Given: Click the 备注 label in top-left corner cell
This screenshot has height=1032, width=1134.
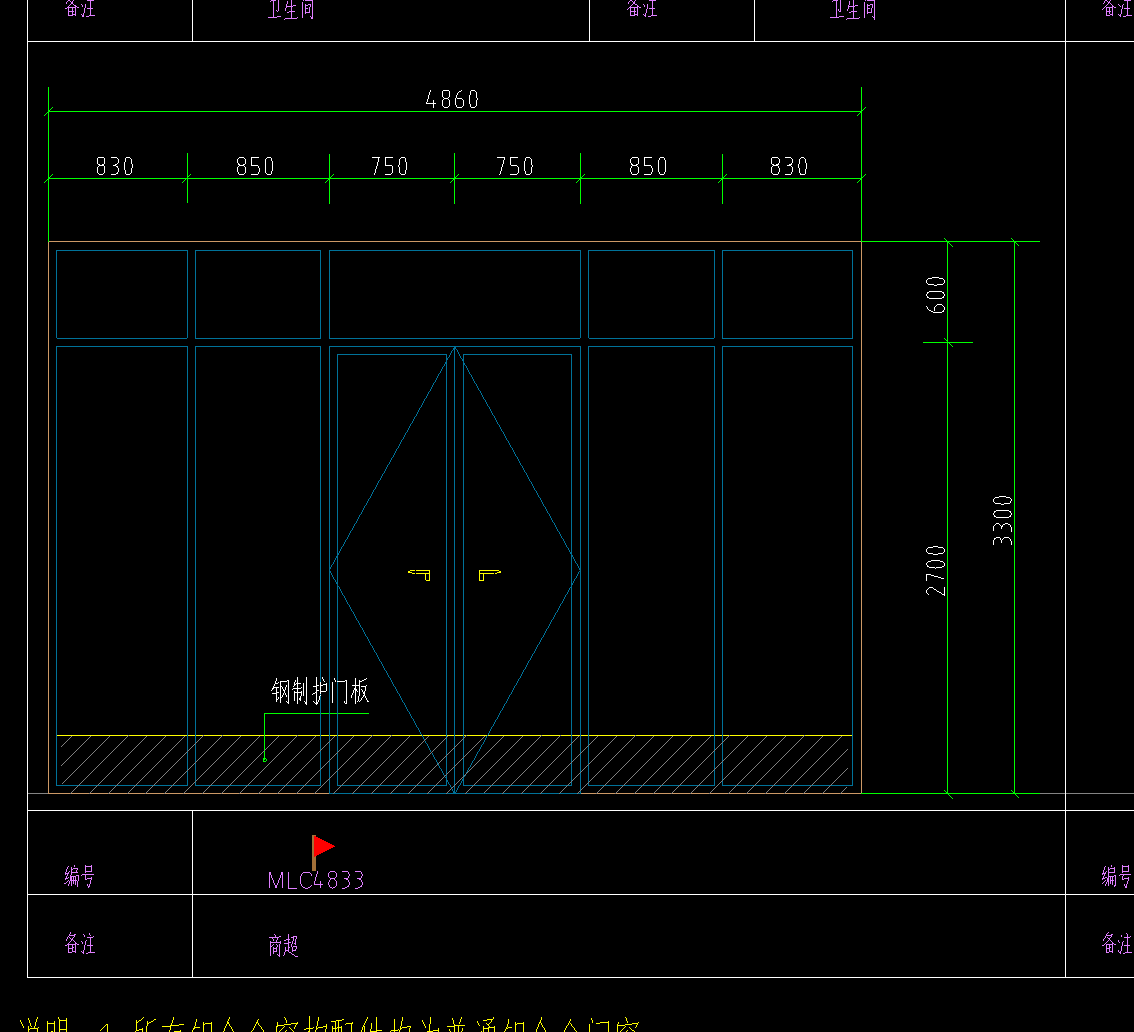Looking at the screenshot, I should click(80, 8).
